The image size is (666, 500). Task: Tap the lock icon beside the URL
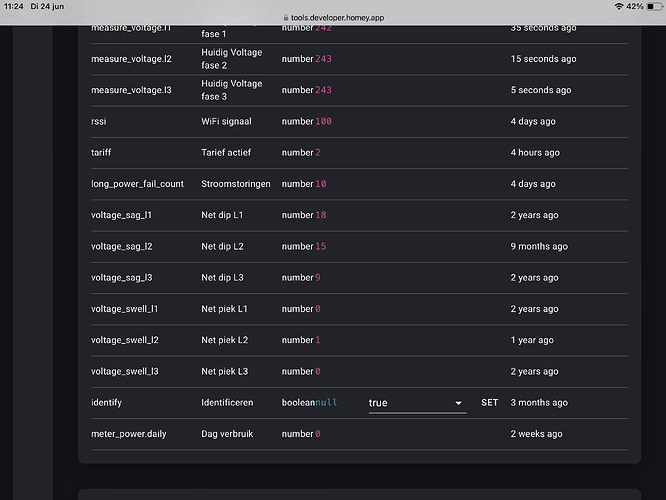point(285,18)
